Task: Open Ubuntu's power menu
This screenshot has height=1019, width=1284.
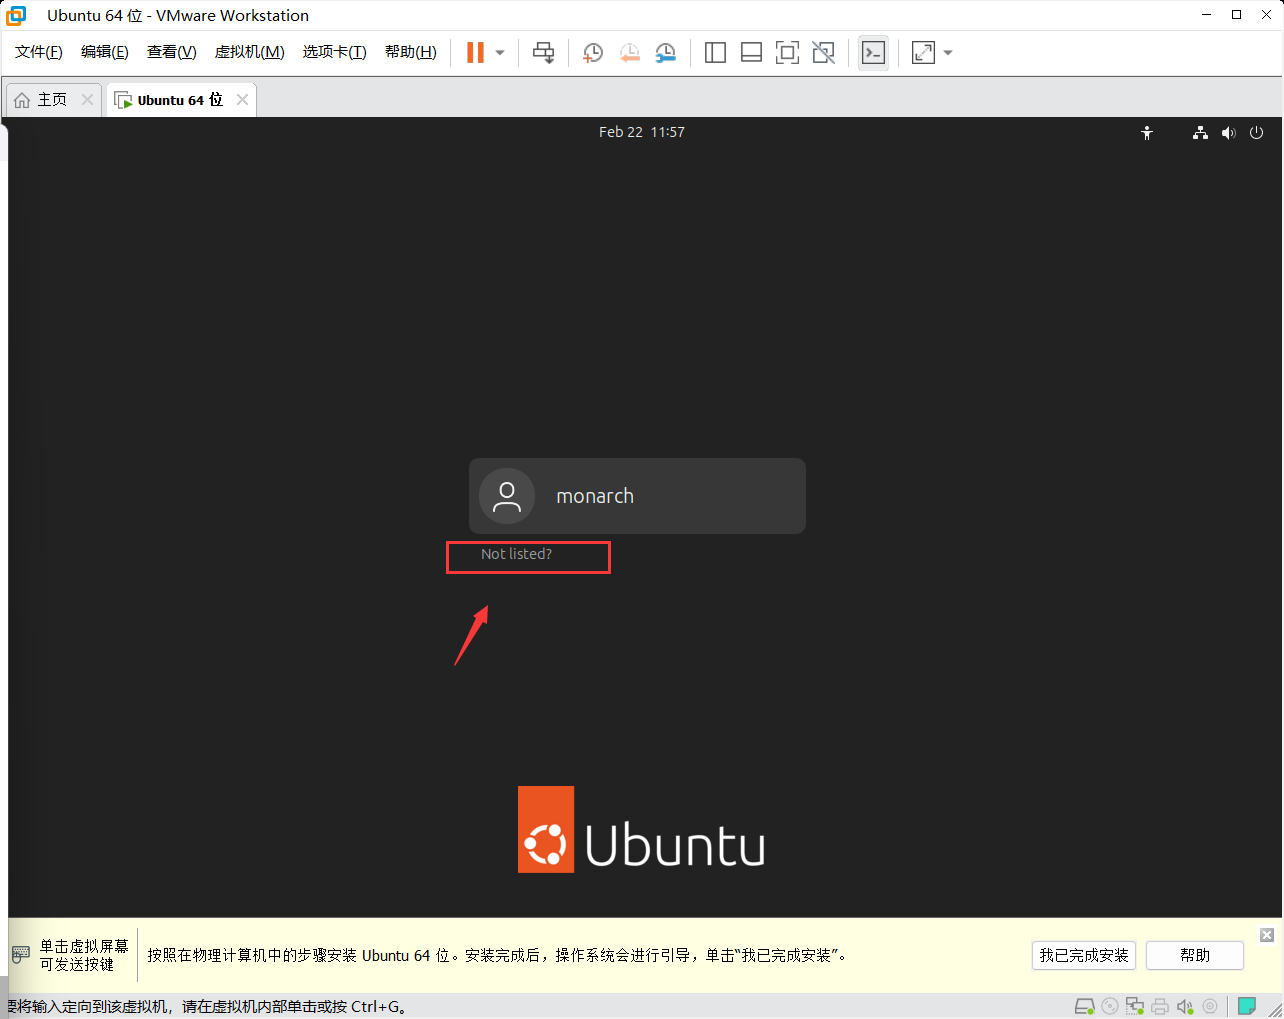Action: click(1256, 132)
